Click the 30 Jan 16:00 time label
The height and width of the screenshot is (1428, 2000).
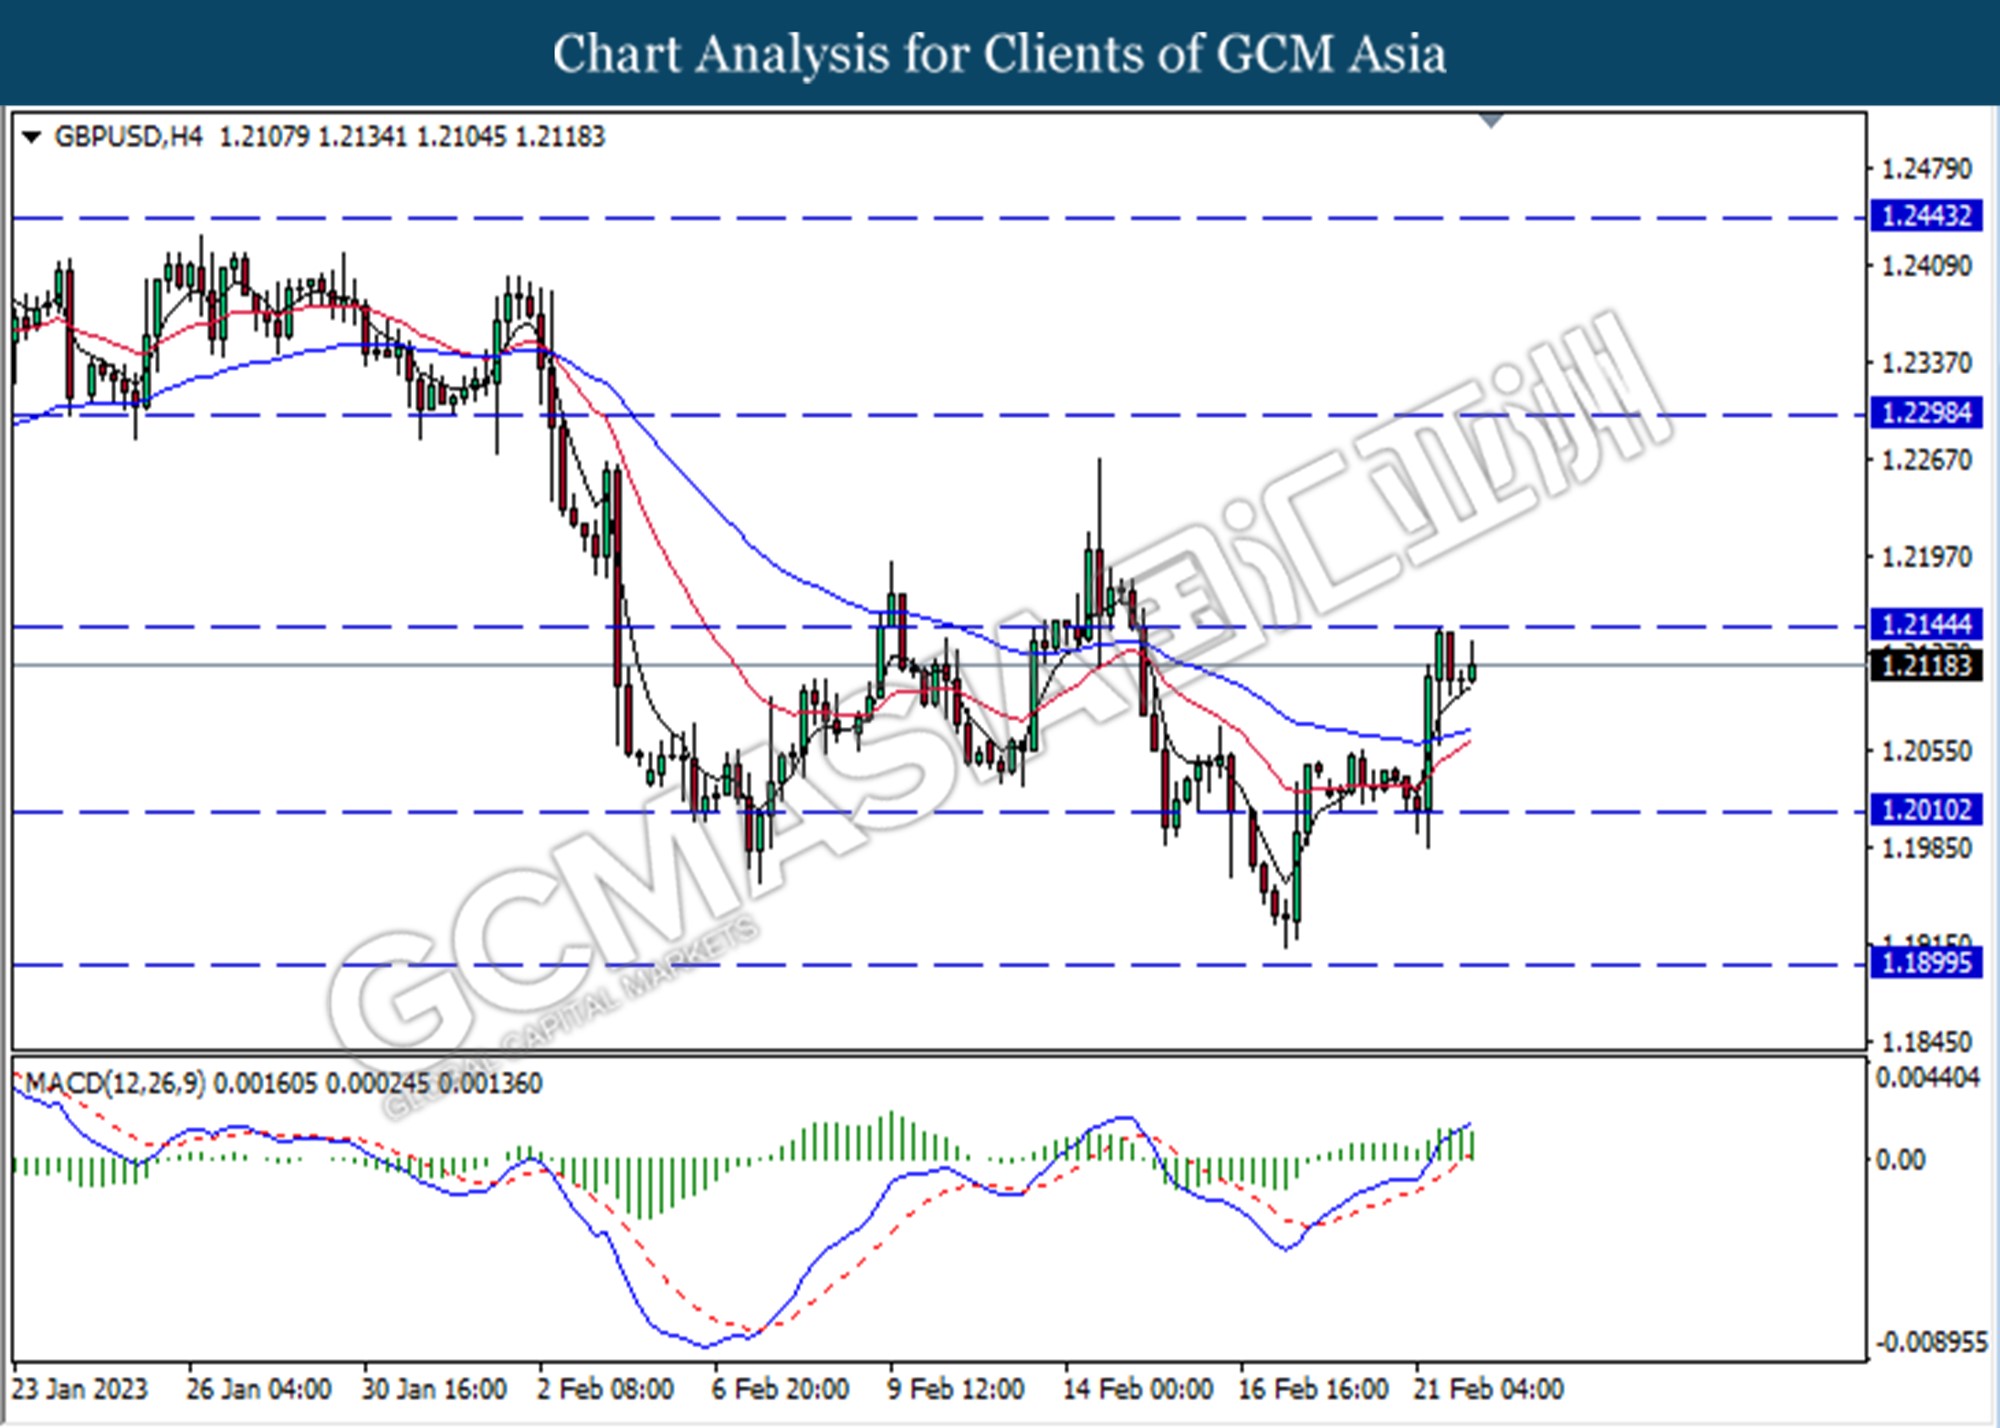coord(433,1389)
